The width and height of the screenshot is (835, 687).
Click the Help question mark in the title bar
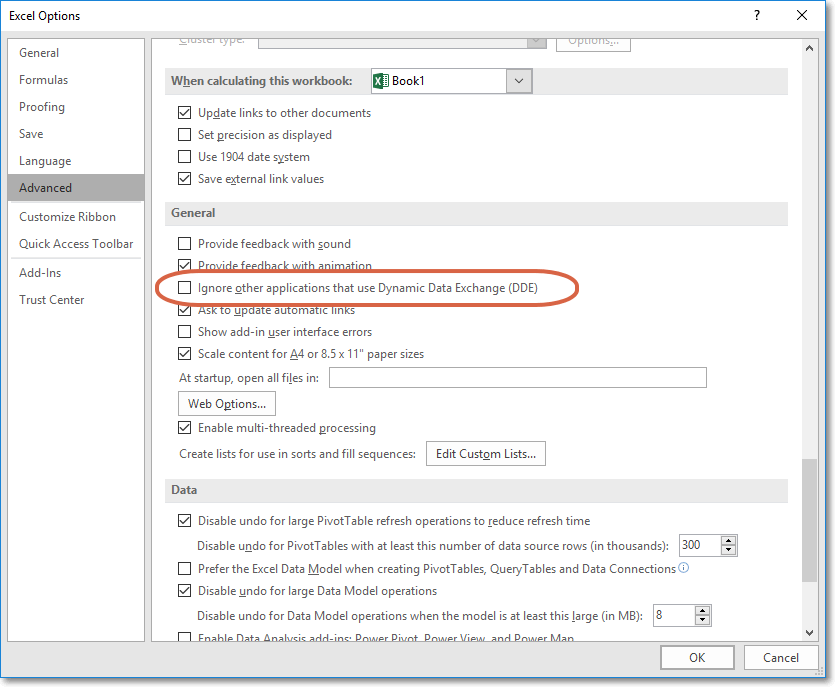tap(758, 15)
